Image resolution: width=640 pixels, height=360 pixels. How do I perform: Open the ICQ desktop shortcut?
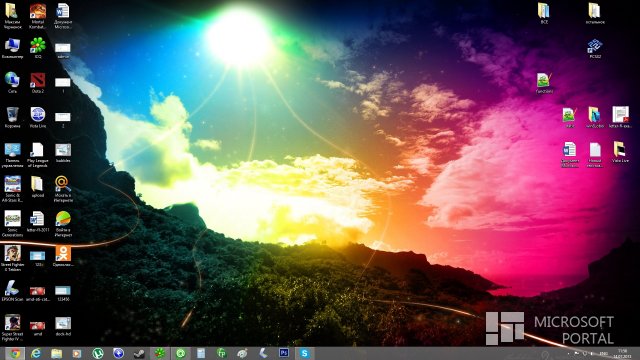click(38, 48)
